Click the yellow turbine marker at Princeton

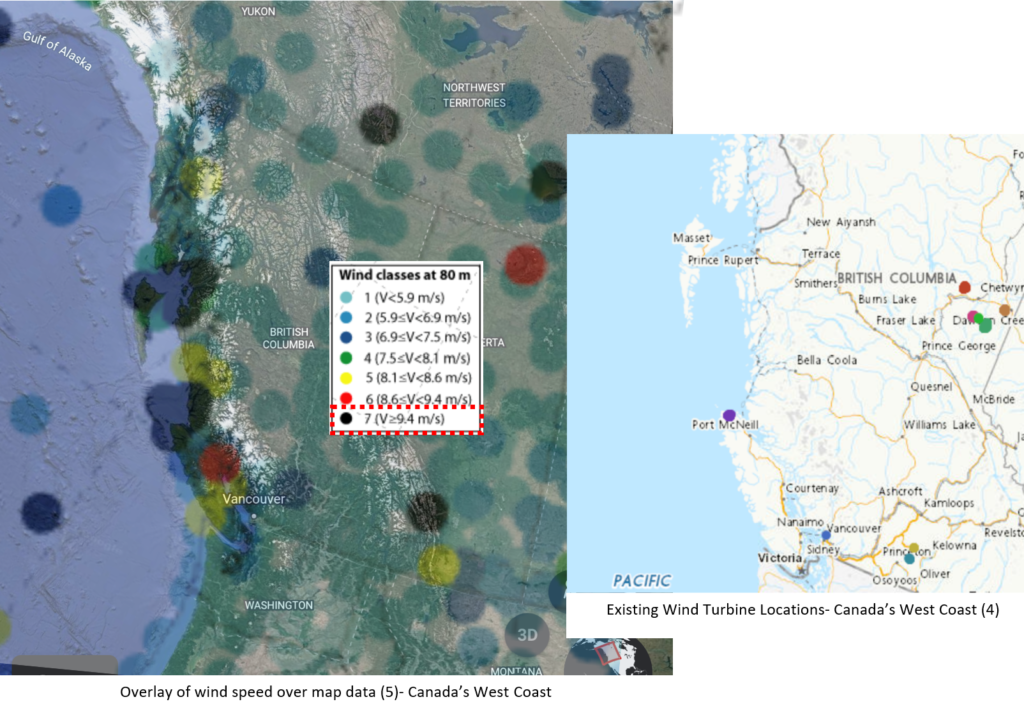click(914, 548)
